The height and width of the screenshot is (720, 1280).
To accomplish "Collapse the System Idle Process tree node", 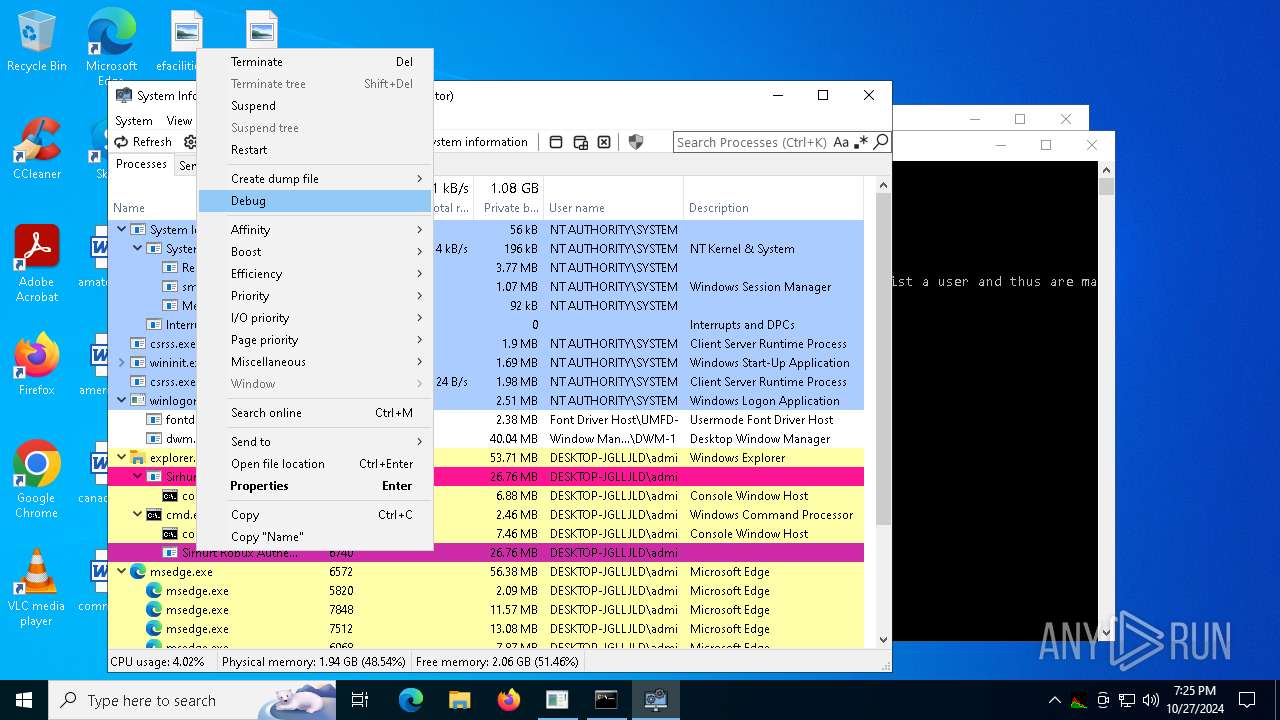I will [122, 230].
